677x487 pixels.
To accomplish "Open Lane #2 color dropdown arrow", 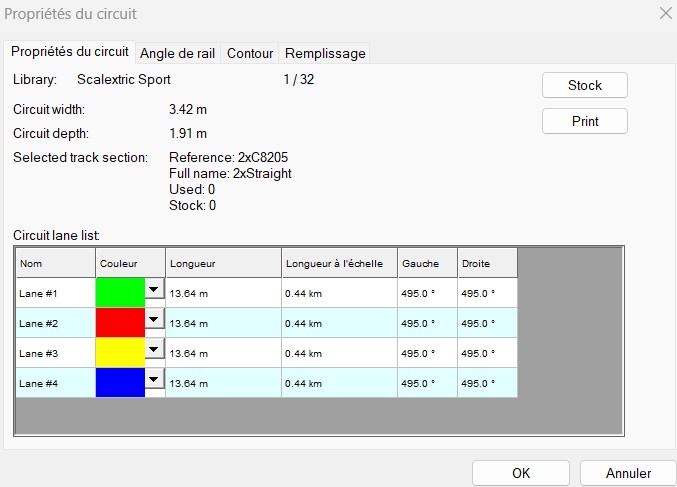I will (154, 319).
